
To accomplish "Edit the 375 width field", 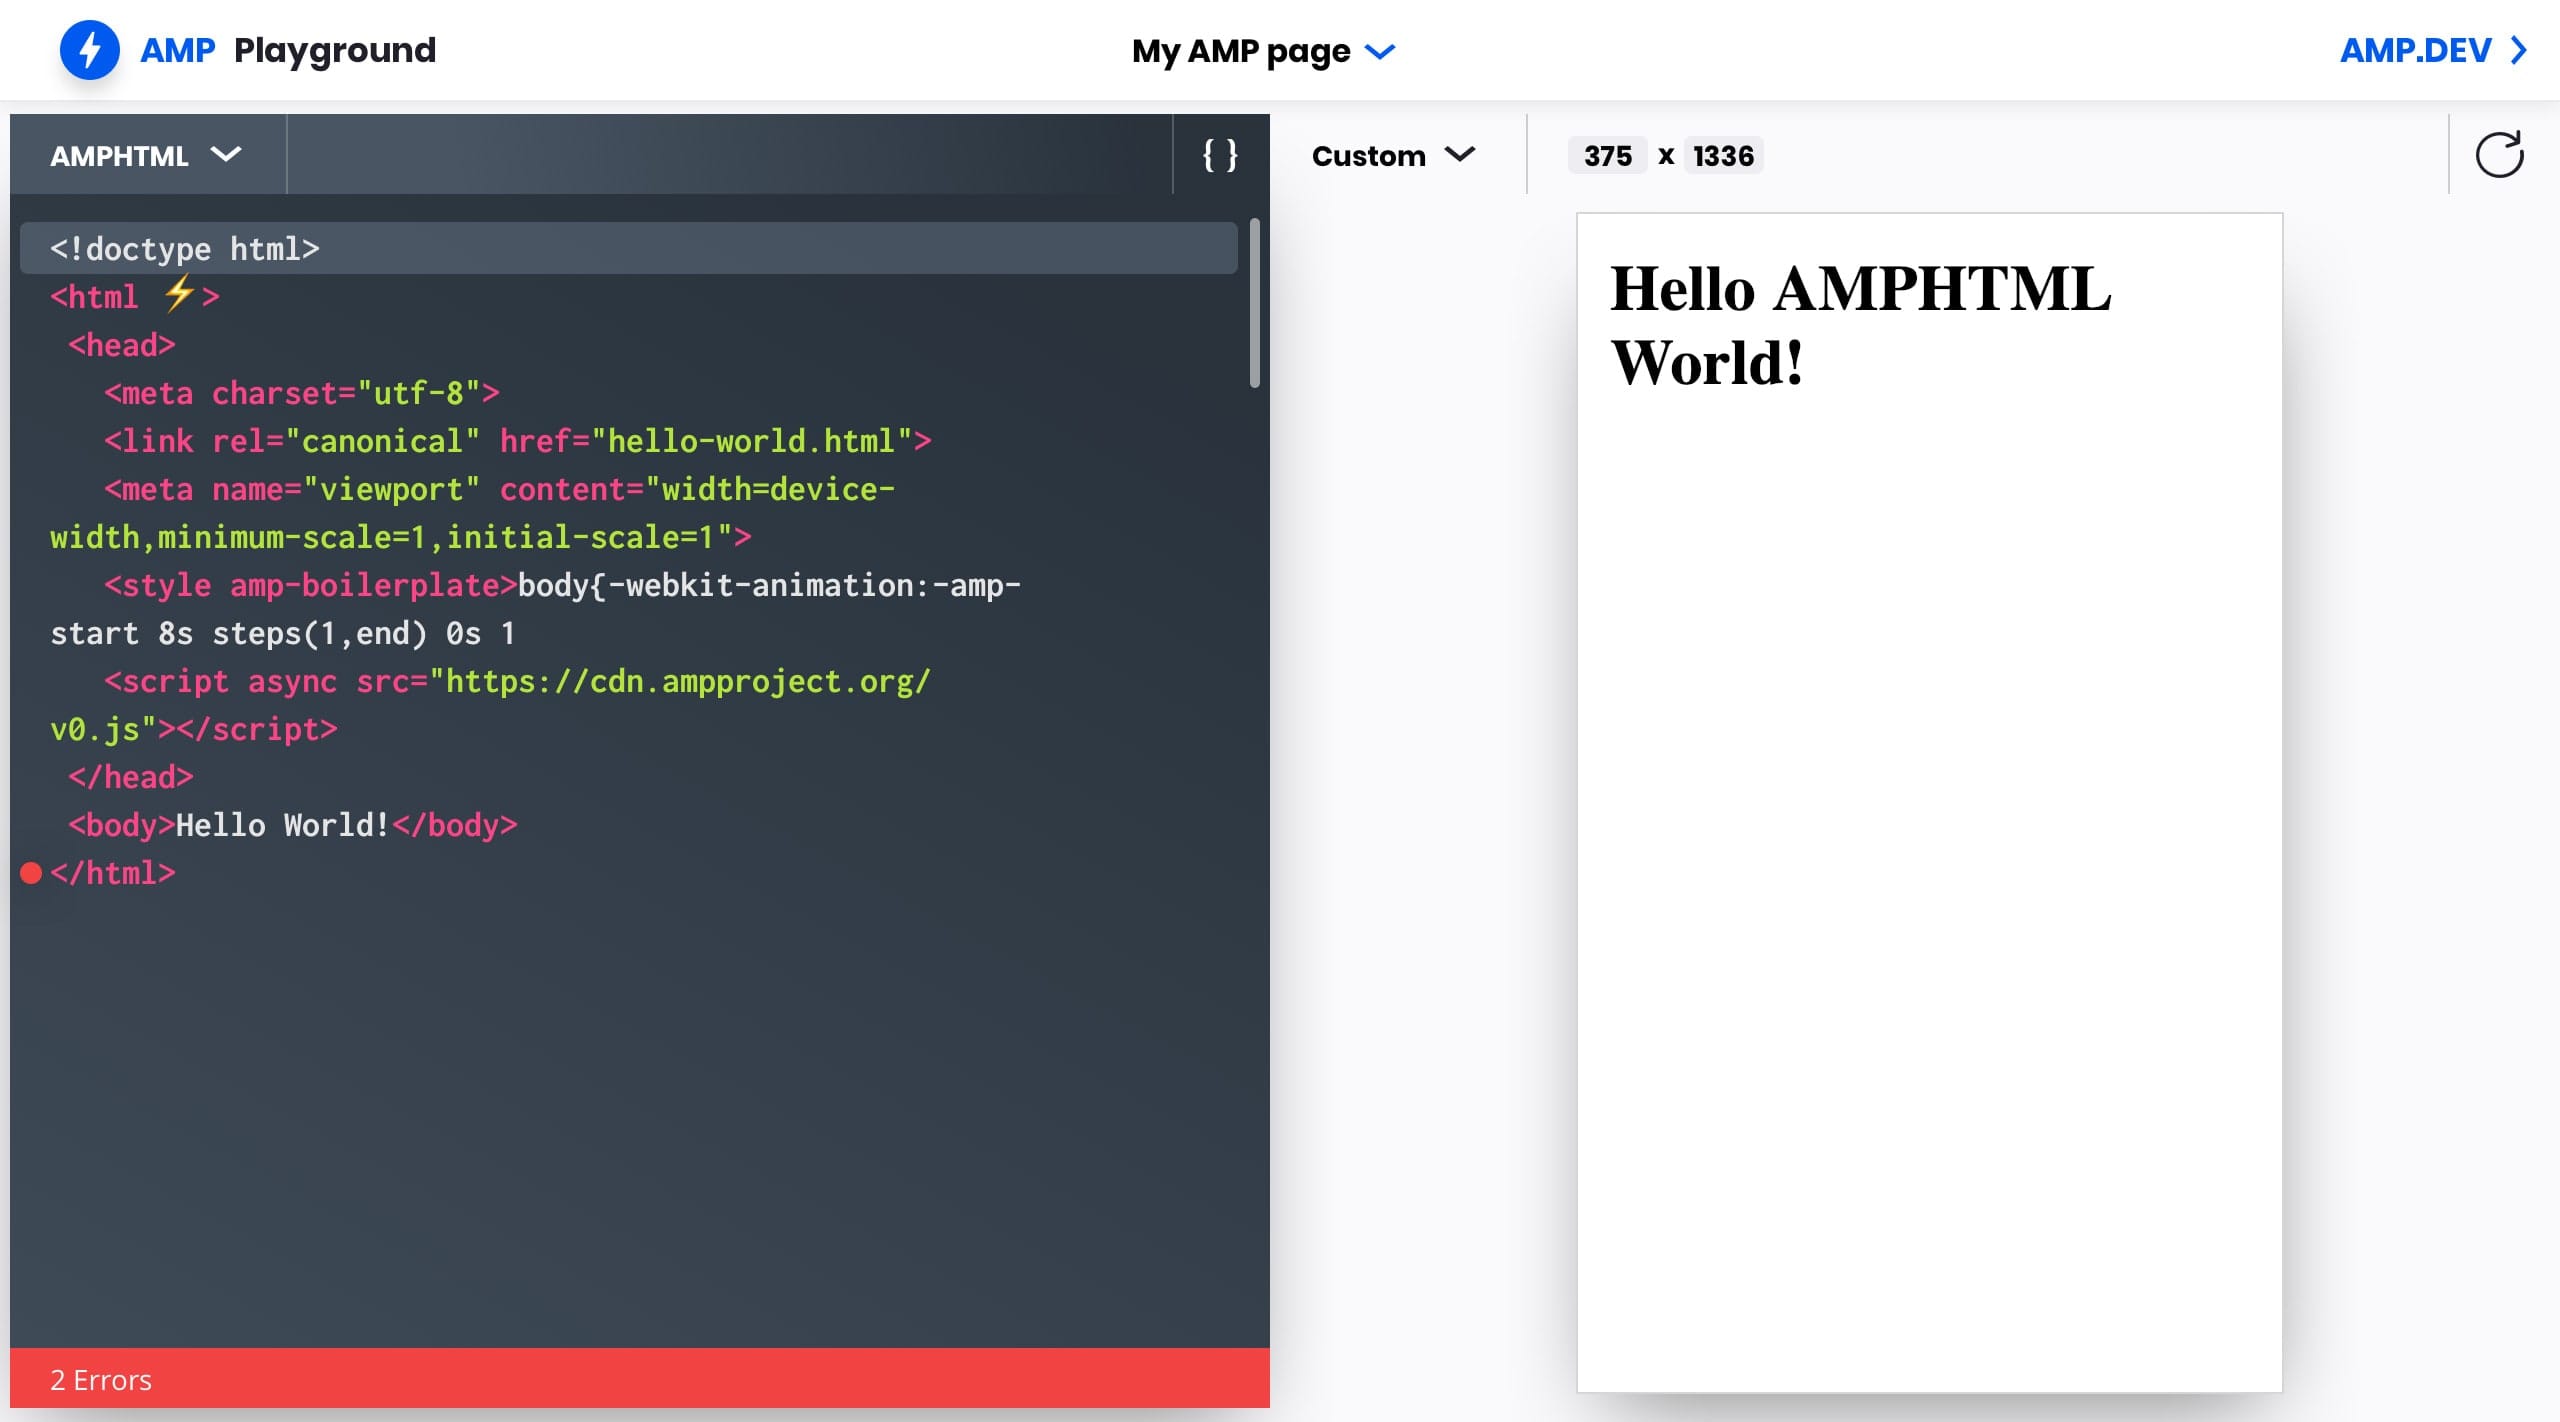I will 1607,155.
